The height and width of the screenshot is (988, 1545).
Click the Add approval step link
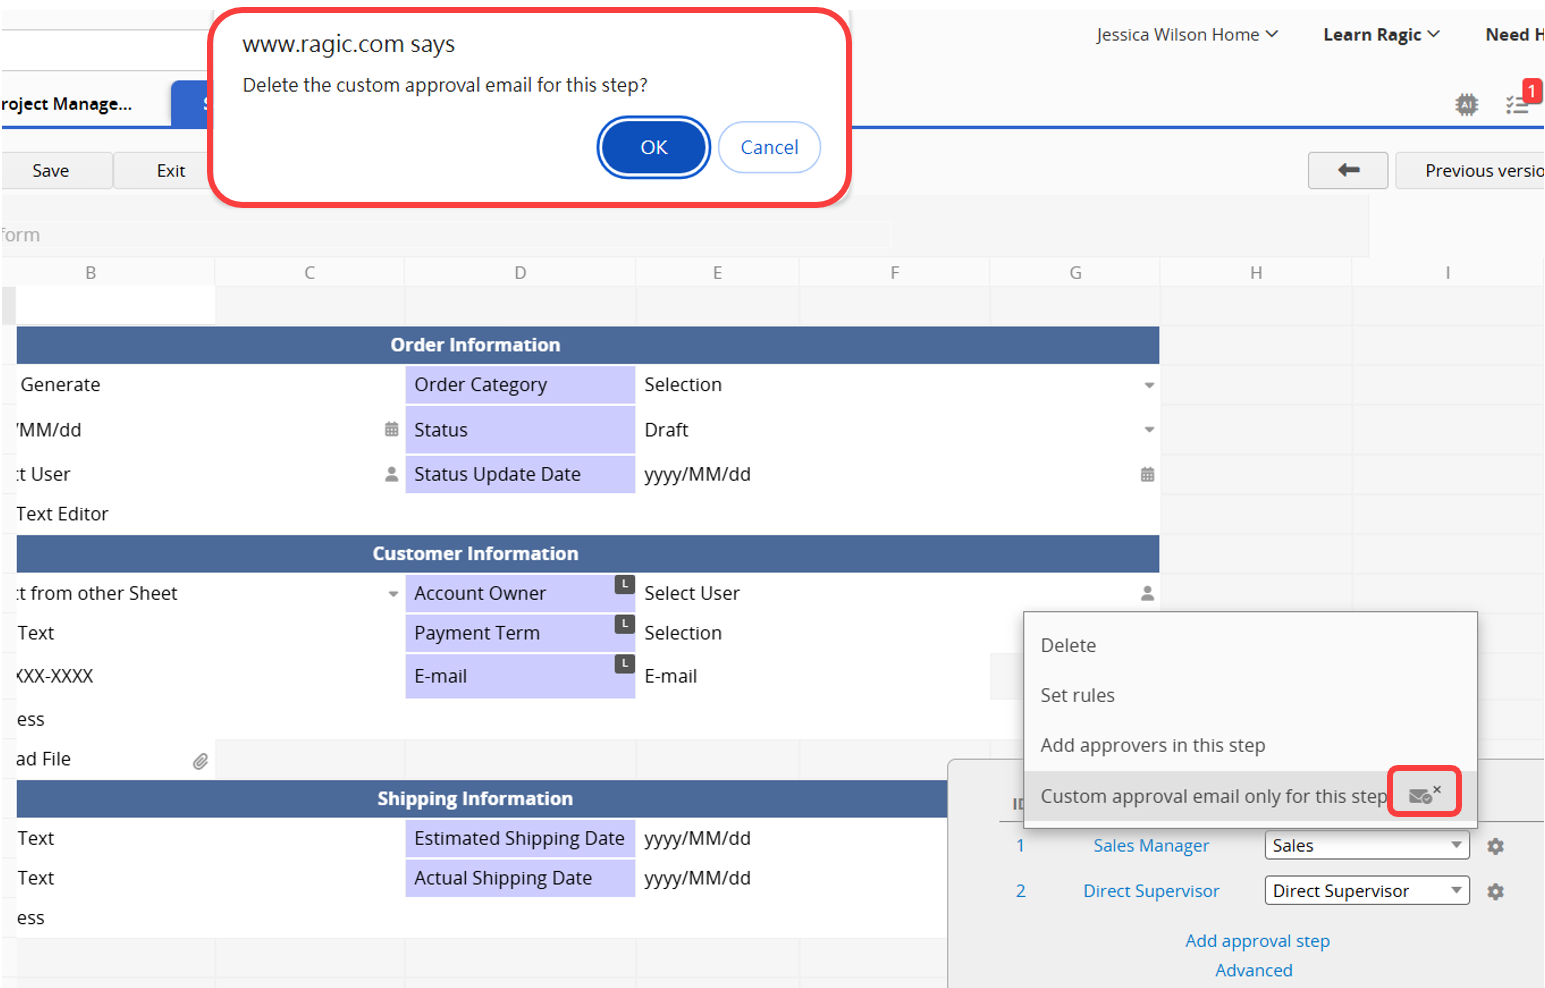1257,941
